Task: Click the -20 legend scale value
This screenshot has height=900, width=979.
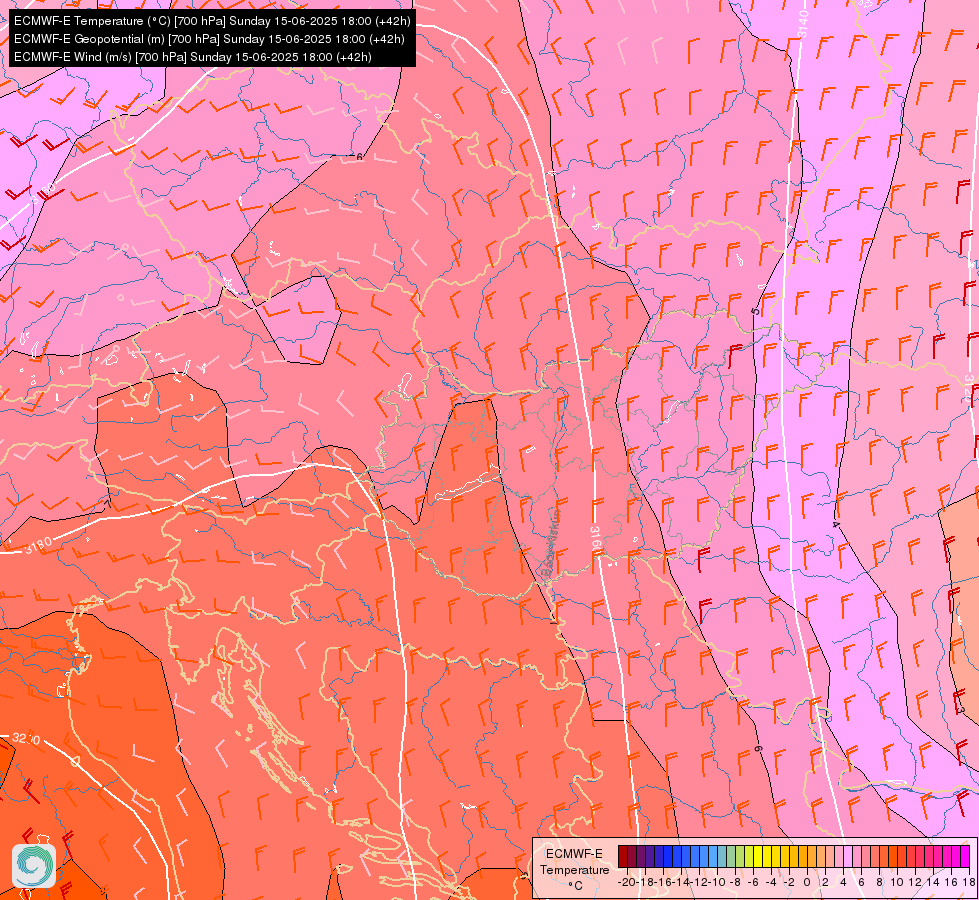Action: click(x=627, y=882)
